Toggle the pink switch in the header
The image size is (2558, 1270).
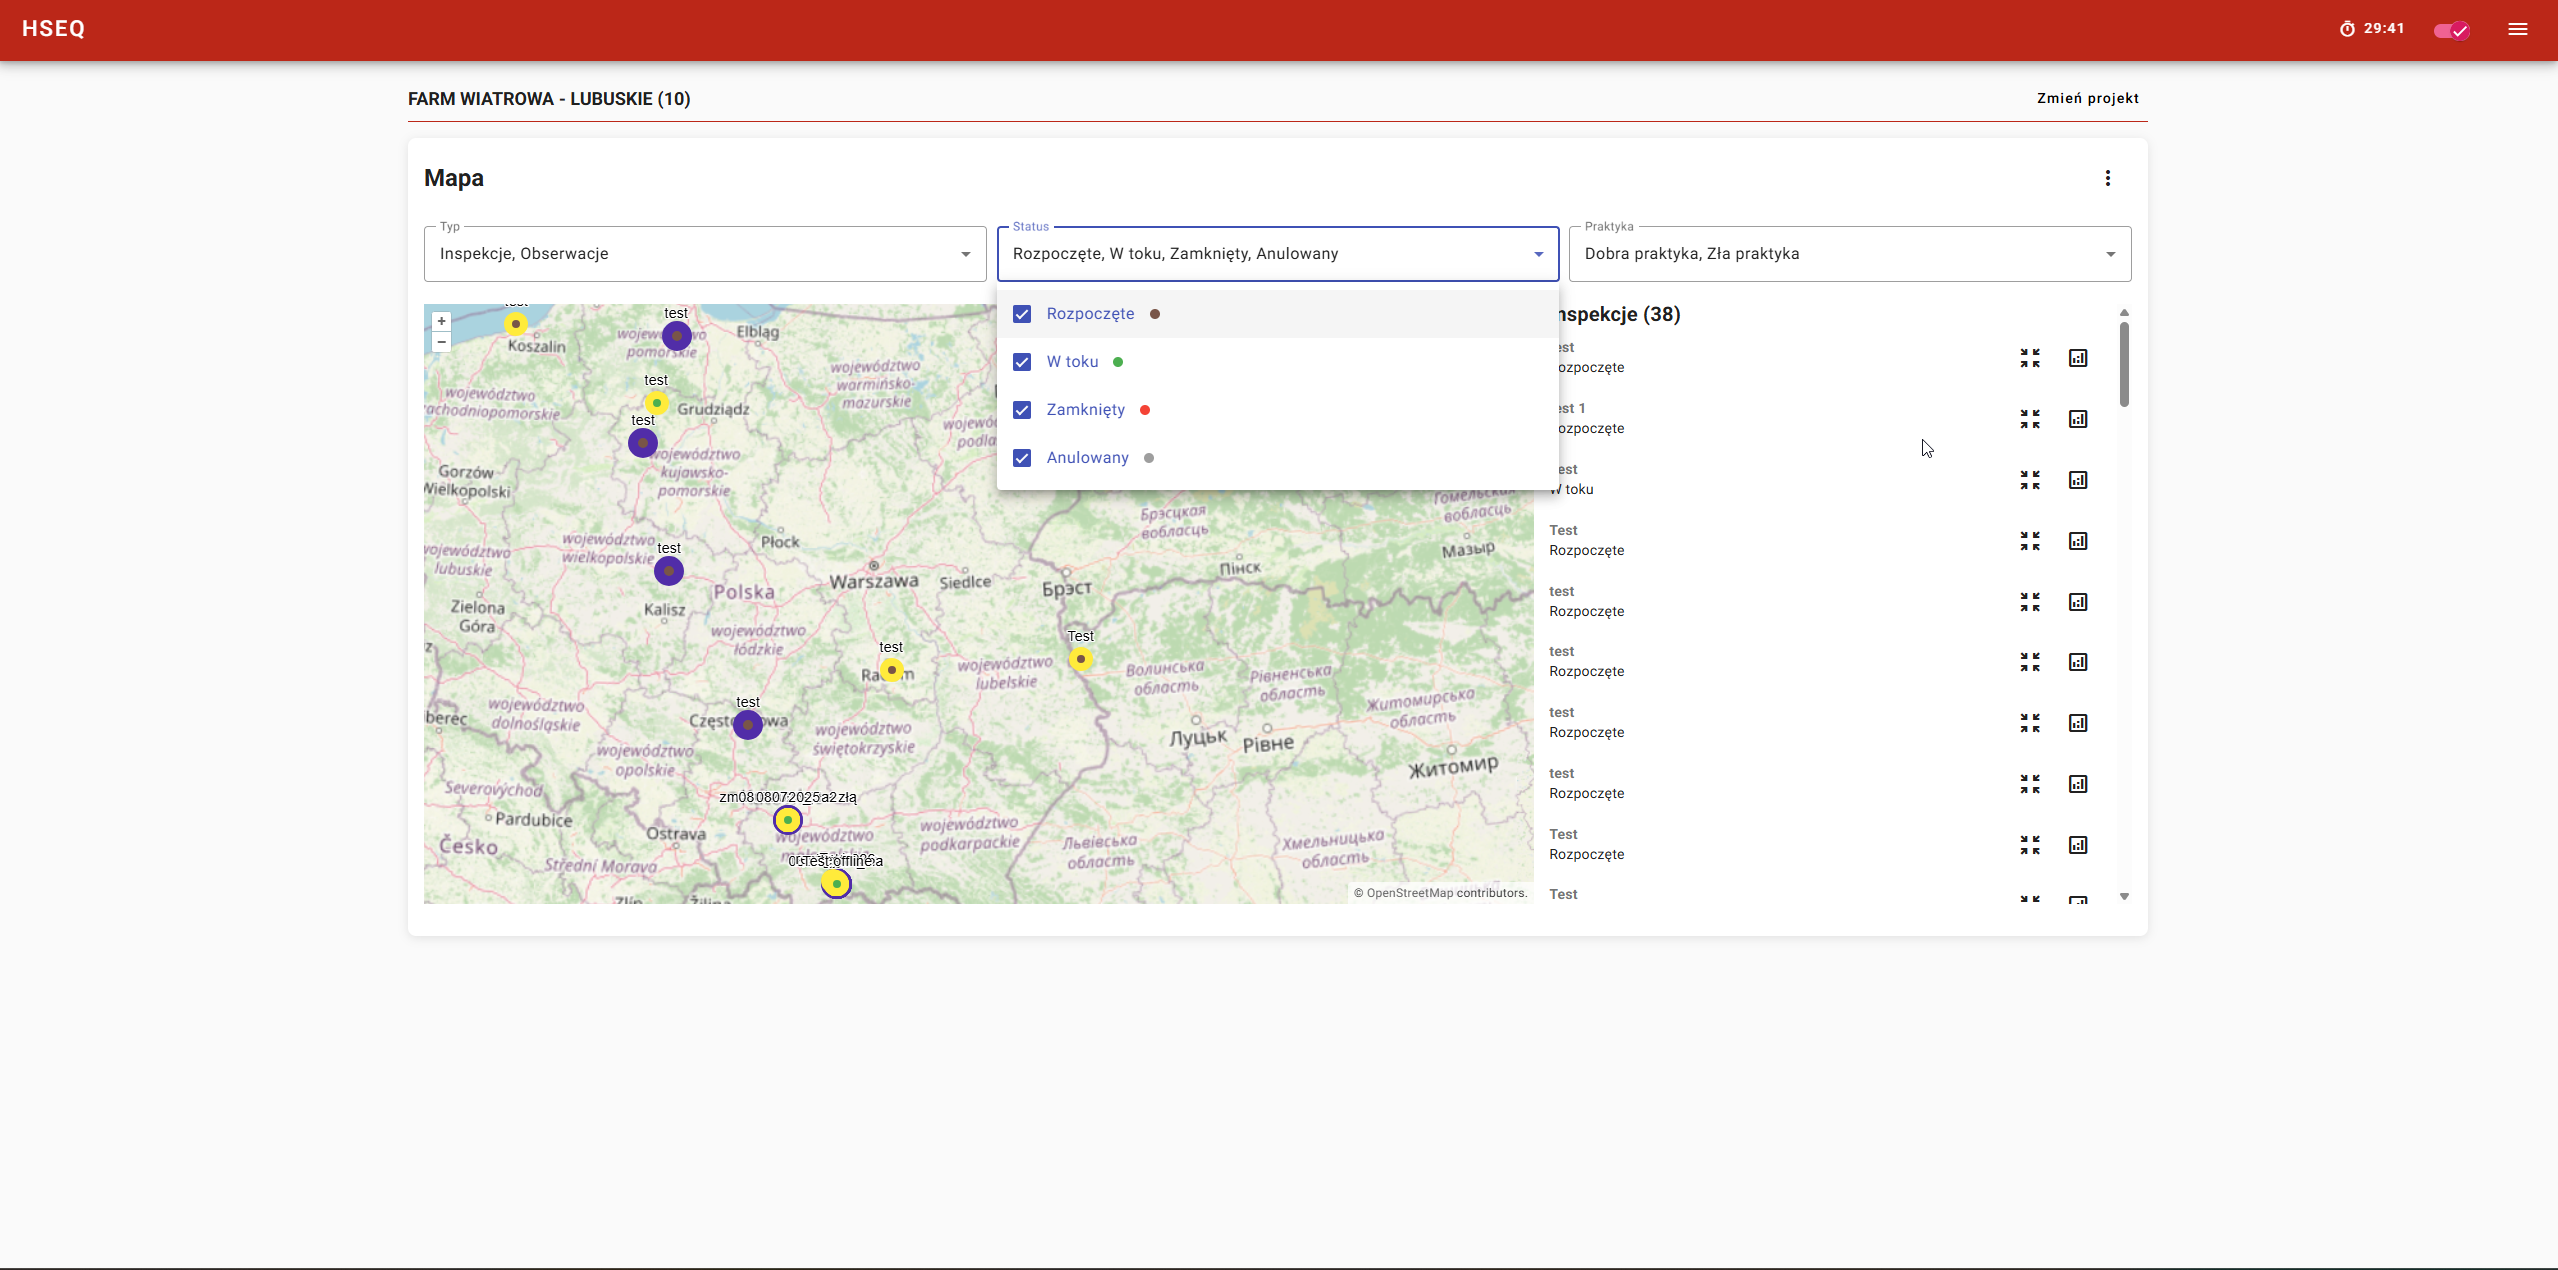pyautogui.click(x=2451, y=30)
